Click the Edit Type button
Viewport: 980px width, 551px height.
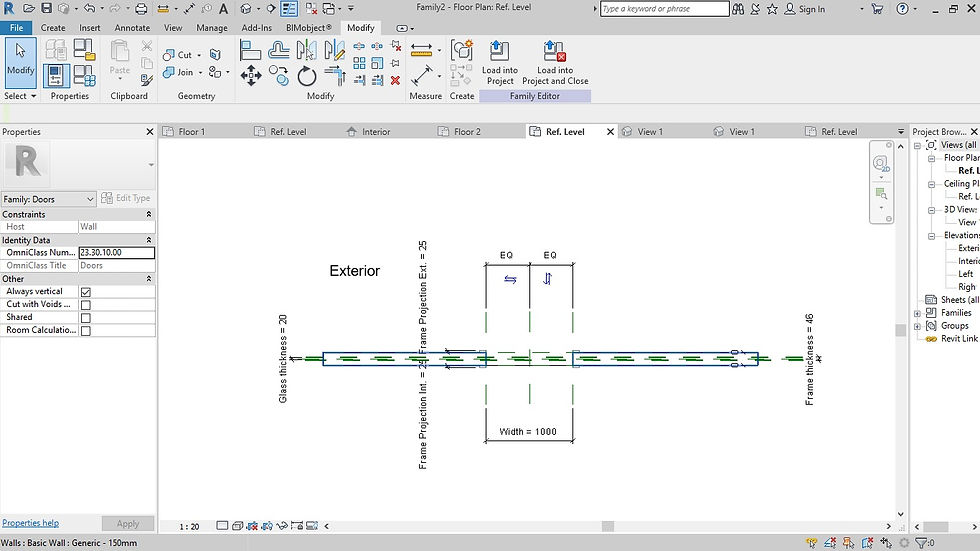pos(126,198)
